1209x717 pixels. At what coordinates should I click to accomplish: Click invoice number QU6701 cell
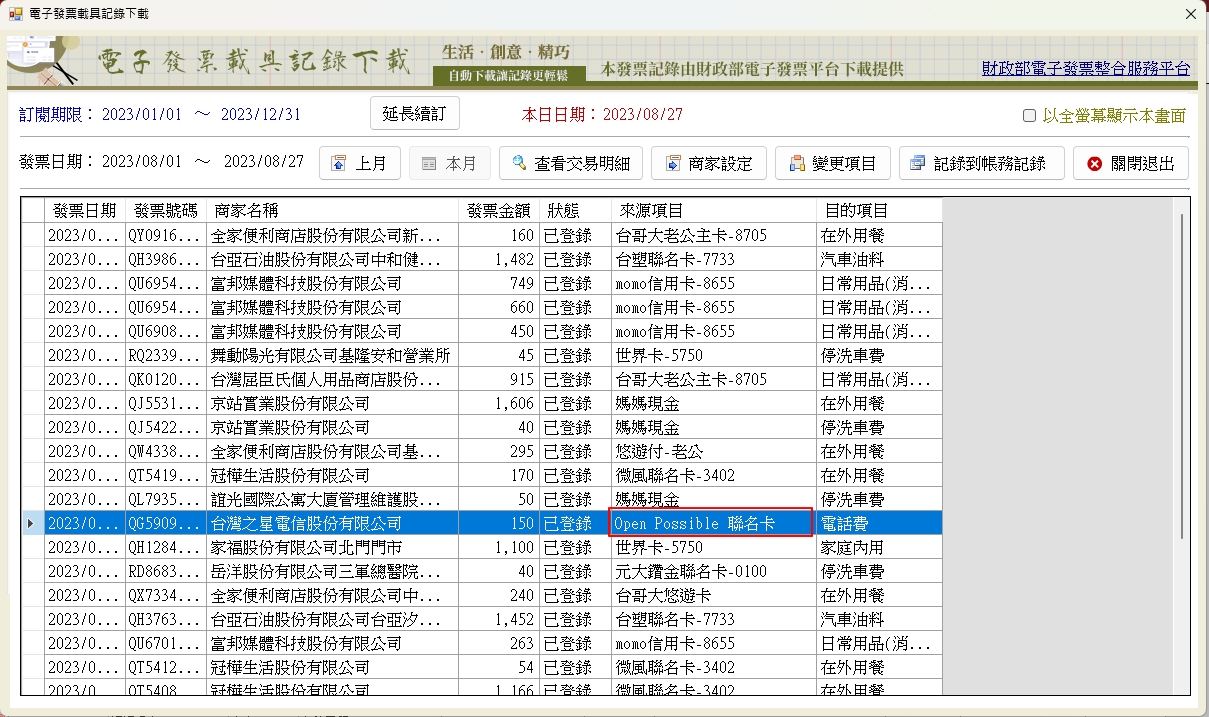point(166,643)
